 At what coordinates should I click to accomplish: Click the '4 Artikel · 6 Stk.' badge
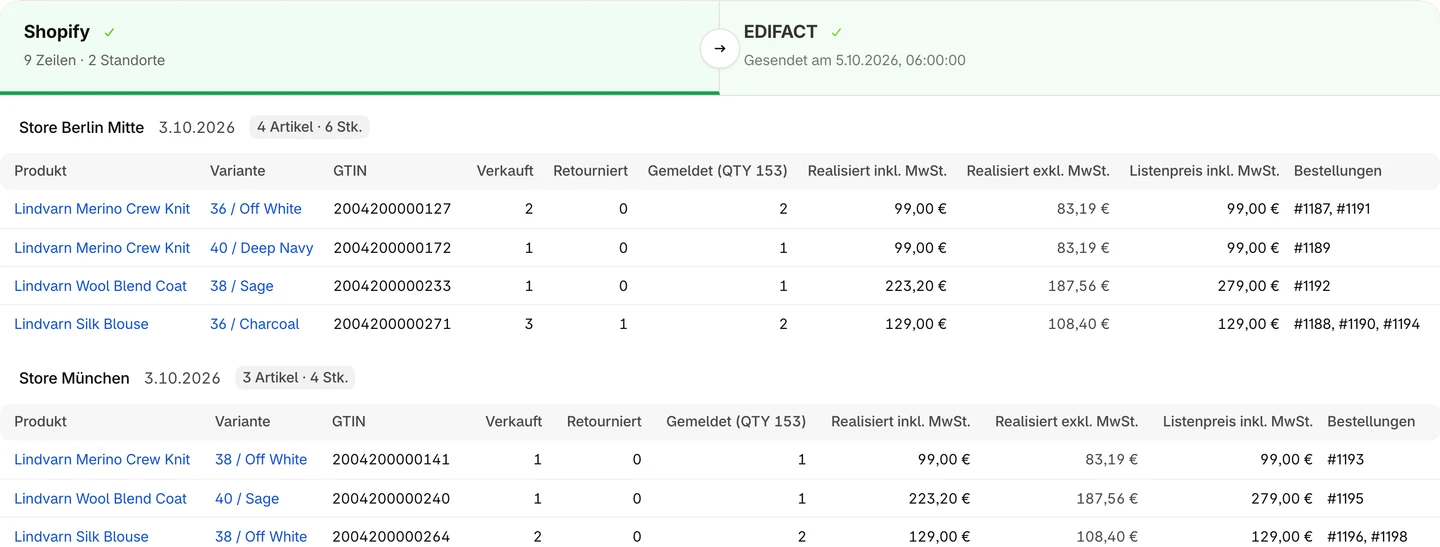[x=310, y=127]
